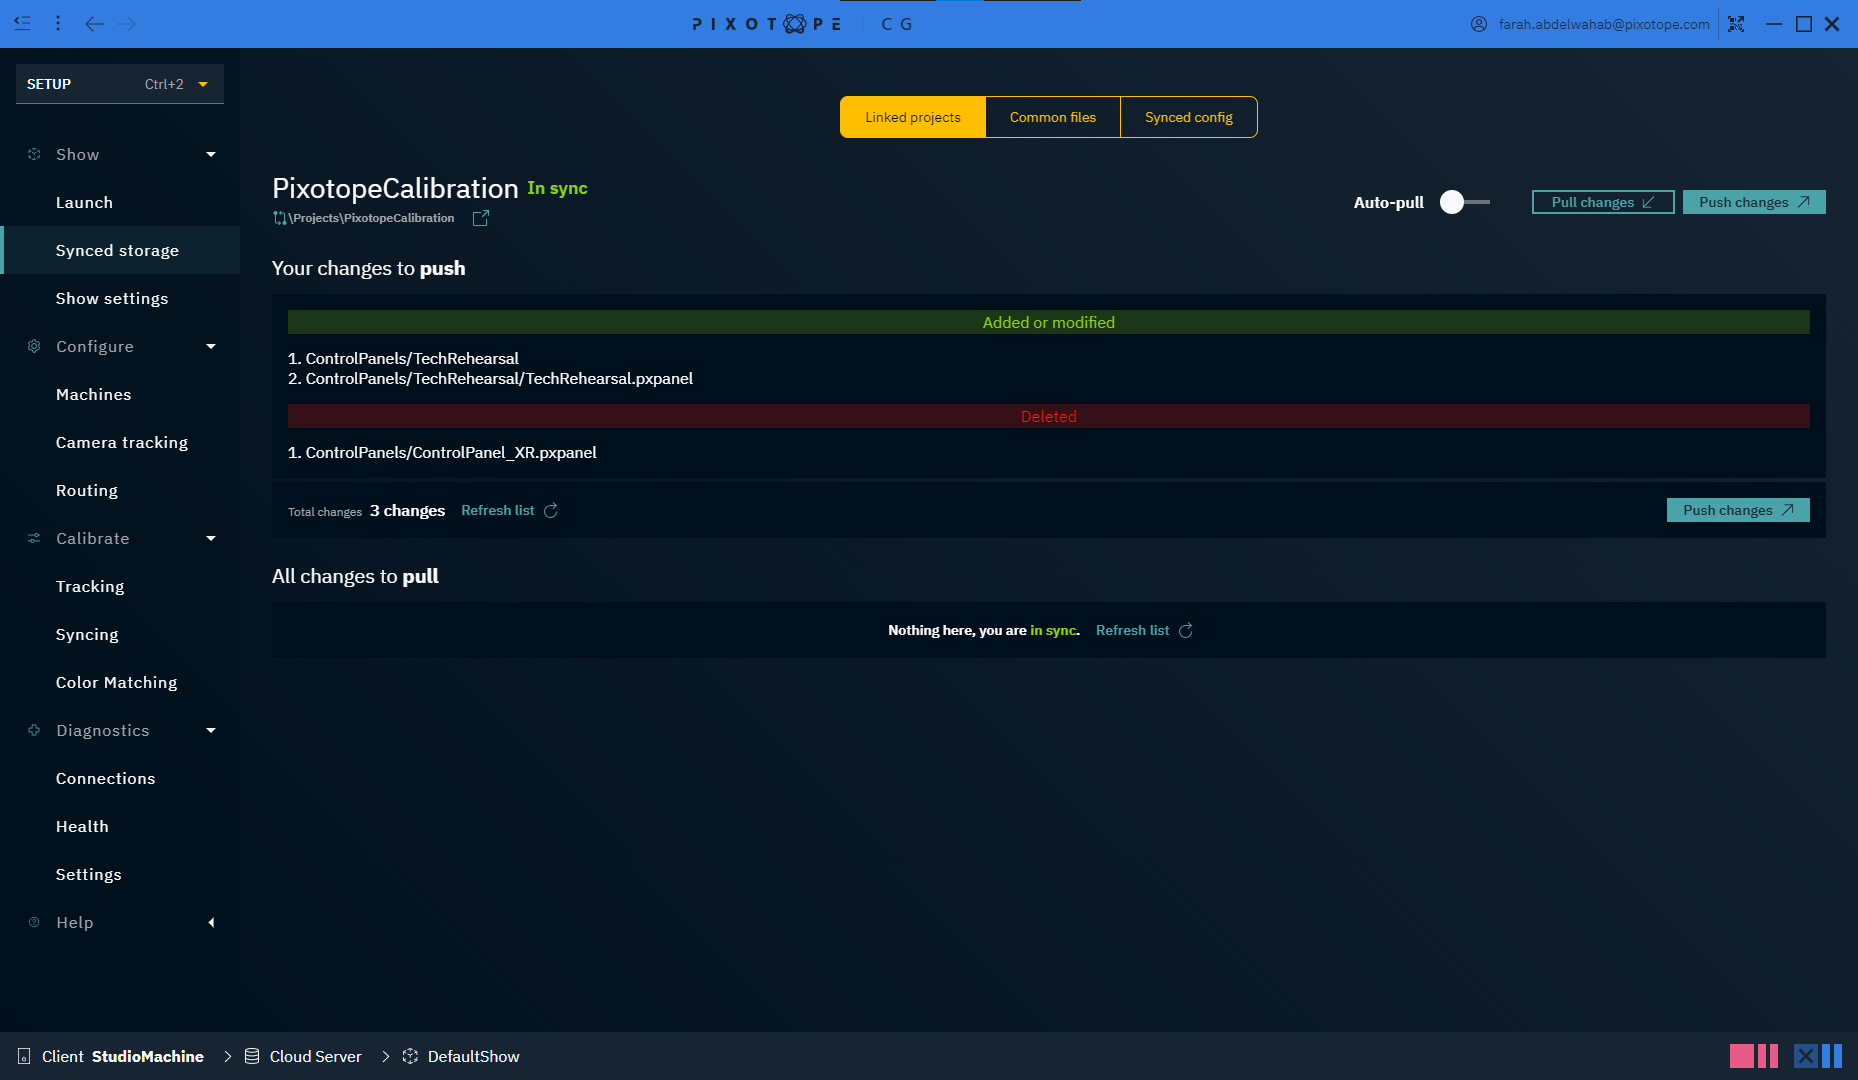The height and width of the screenshot is (1080, 1858).
Task: Click the In sync status label
Action: pos(558,188)
